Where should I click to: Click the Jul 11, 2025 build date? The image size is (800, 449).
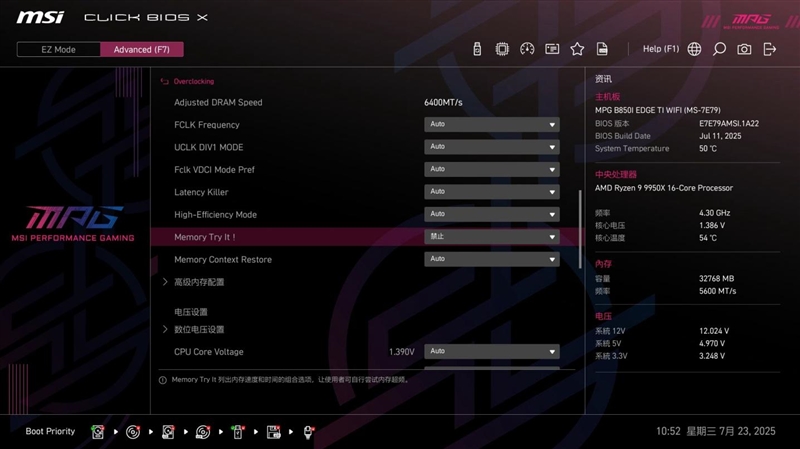(x=720, y=136)
